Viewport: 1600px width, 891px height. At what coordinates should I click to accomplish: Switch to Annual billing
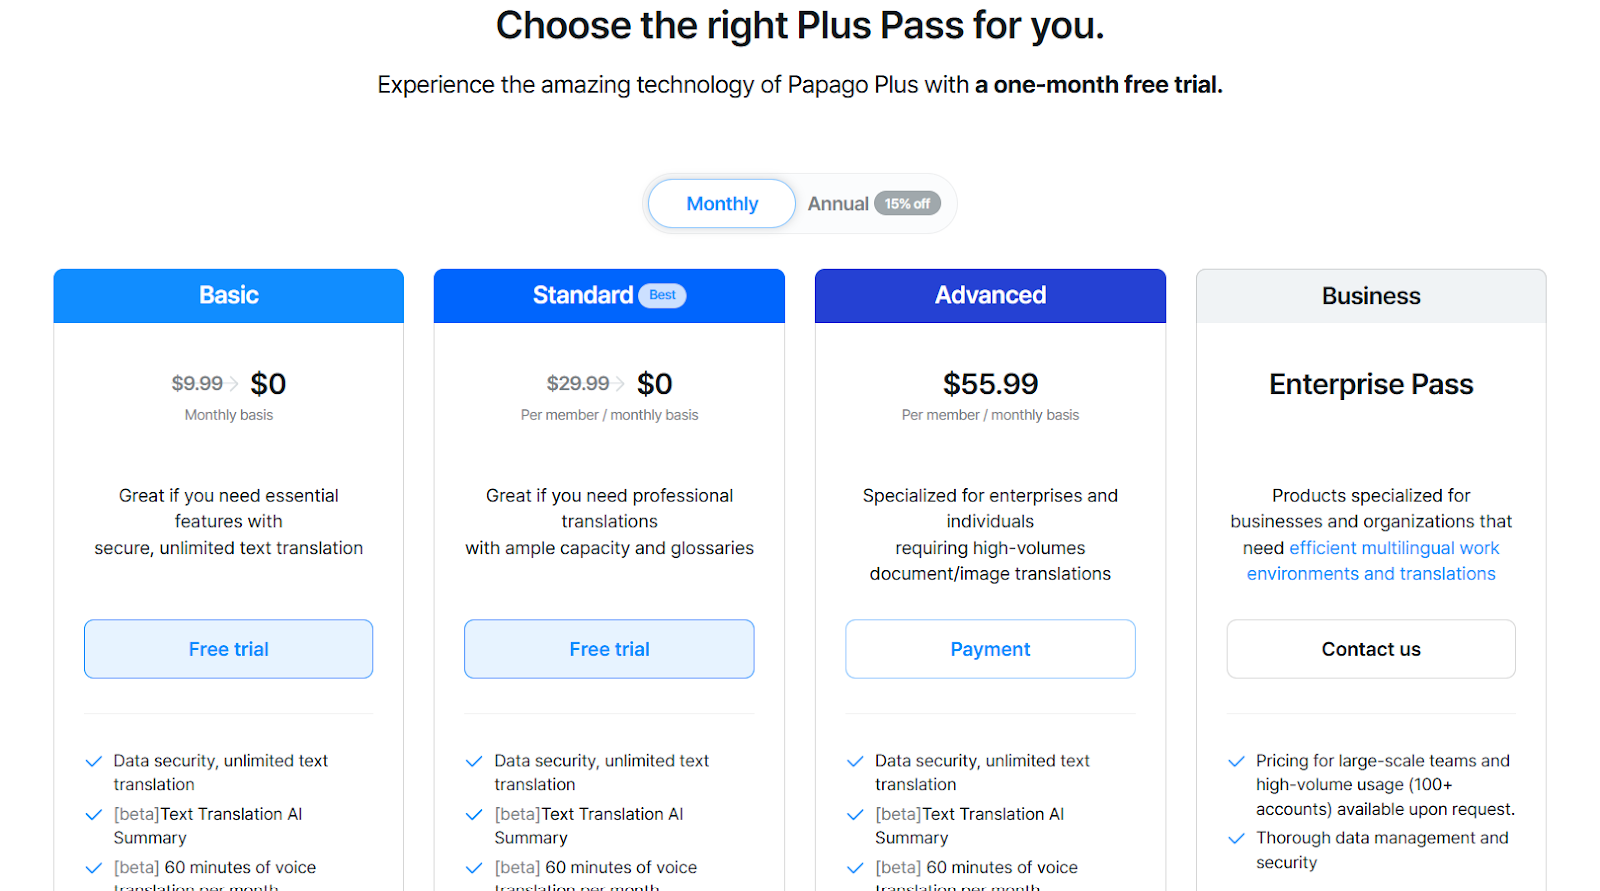(x=840, y=203)
